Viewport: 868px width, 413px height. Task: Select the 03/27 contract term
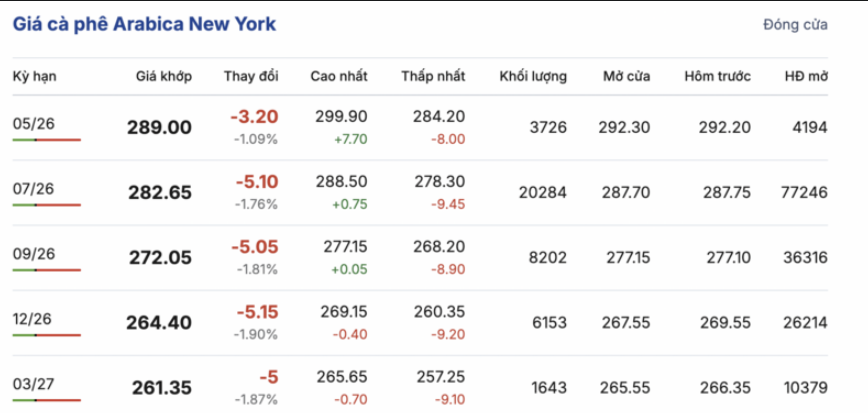coord(34,383)
